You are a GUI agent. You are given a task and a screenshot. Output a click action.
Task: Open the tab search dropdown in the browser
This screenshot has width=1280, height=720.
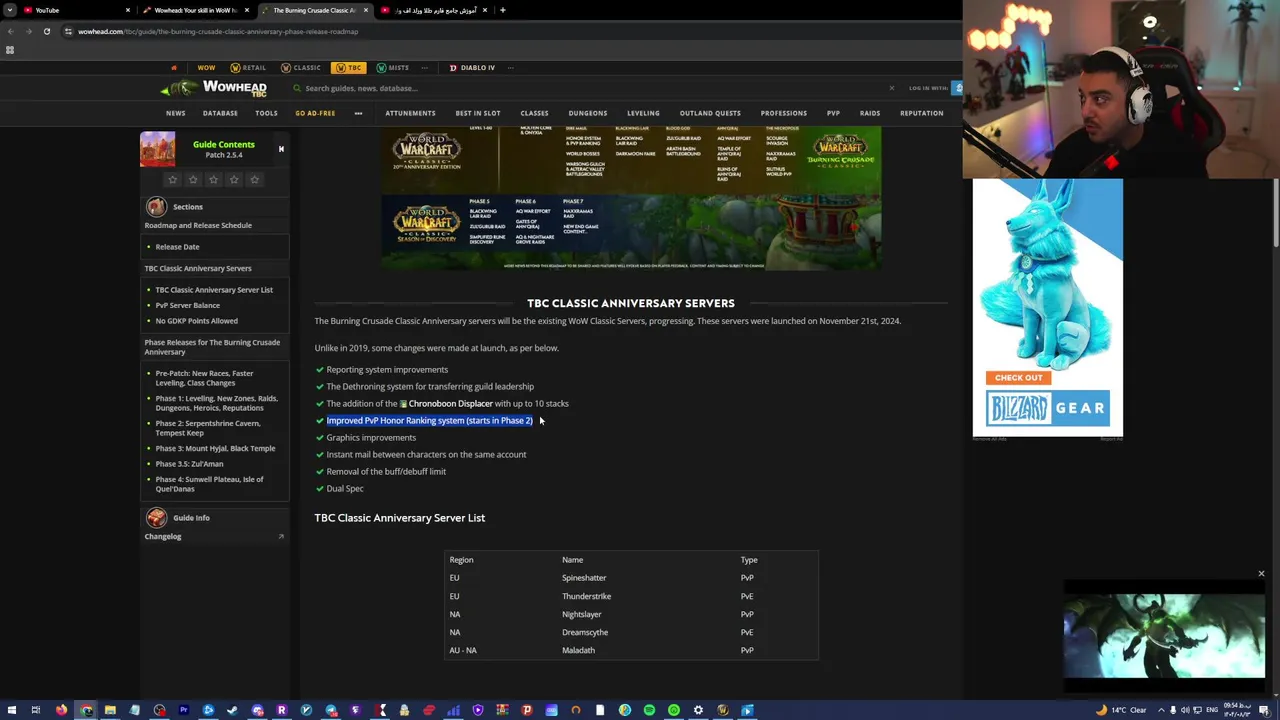coord(10,10)
